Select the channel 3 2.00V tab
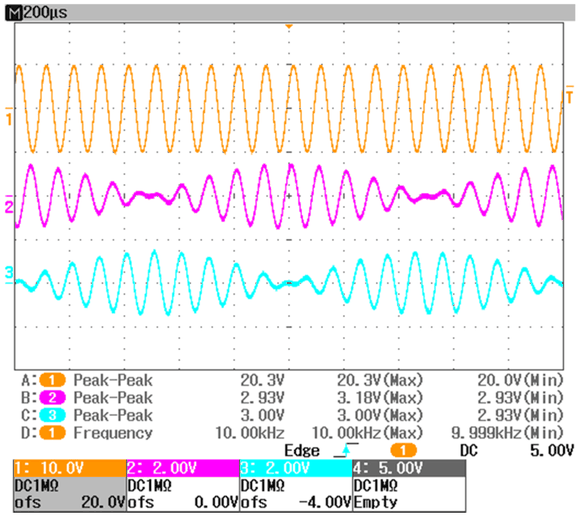The image size is (579, 516). click(x=296, y=468)
